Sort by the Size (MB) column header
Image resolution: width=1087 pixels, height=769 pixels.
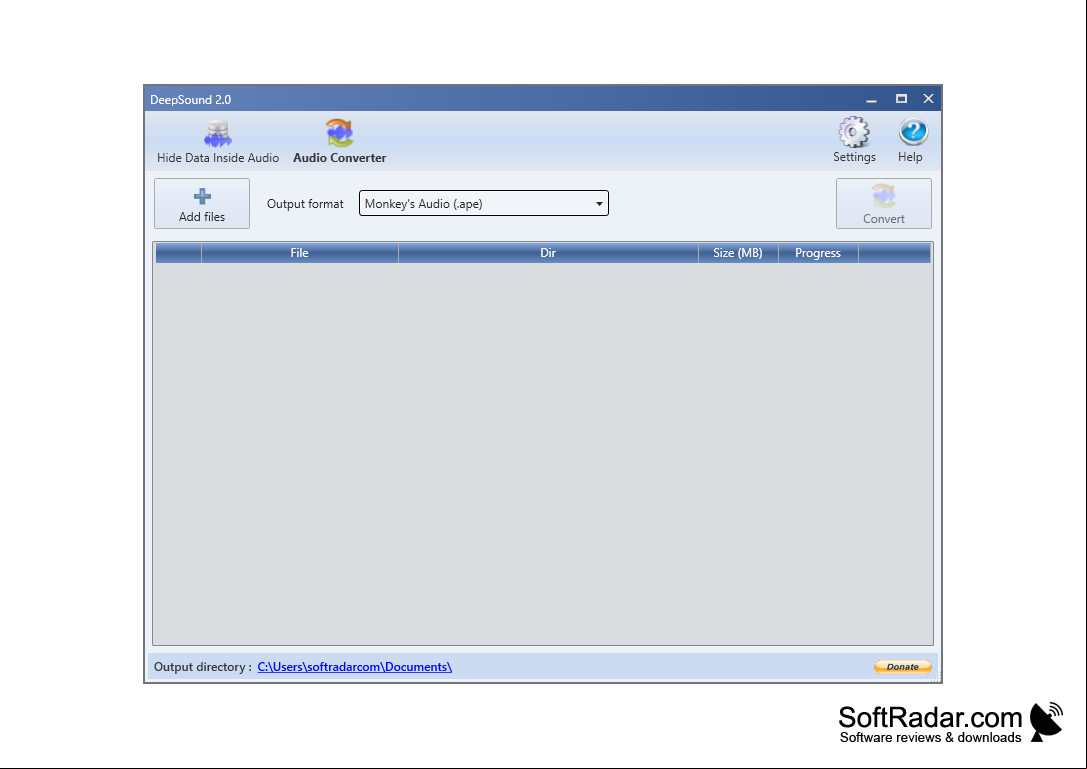[738, 253]
